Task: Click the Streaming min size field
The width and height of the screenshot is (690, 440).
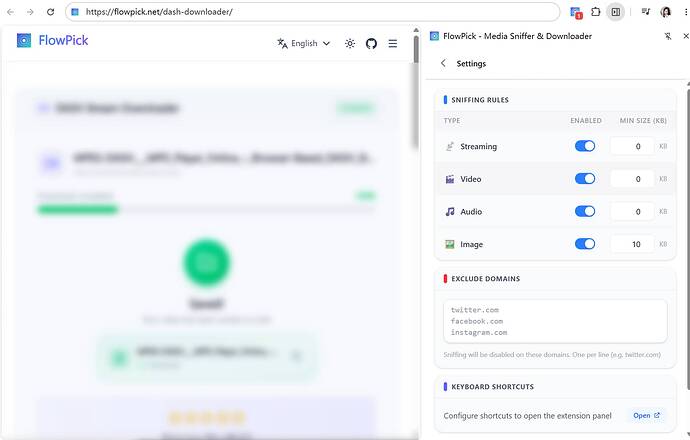Action: [632, 147]
